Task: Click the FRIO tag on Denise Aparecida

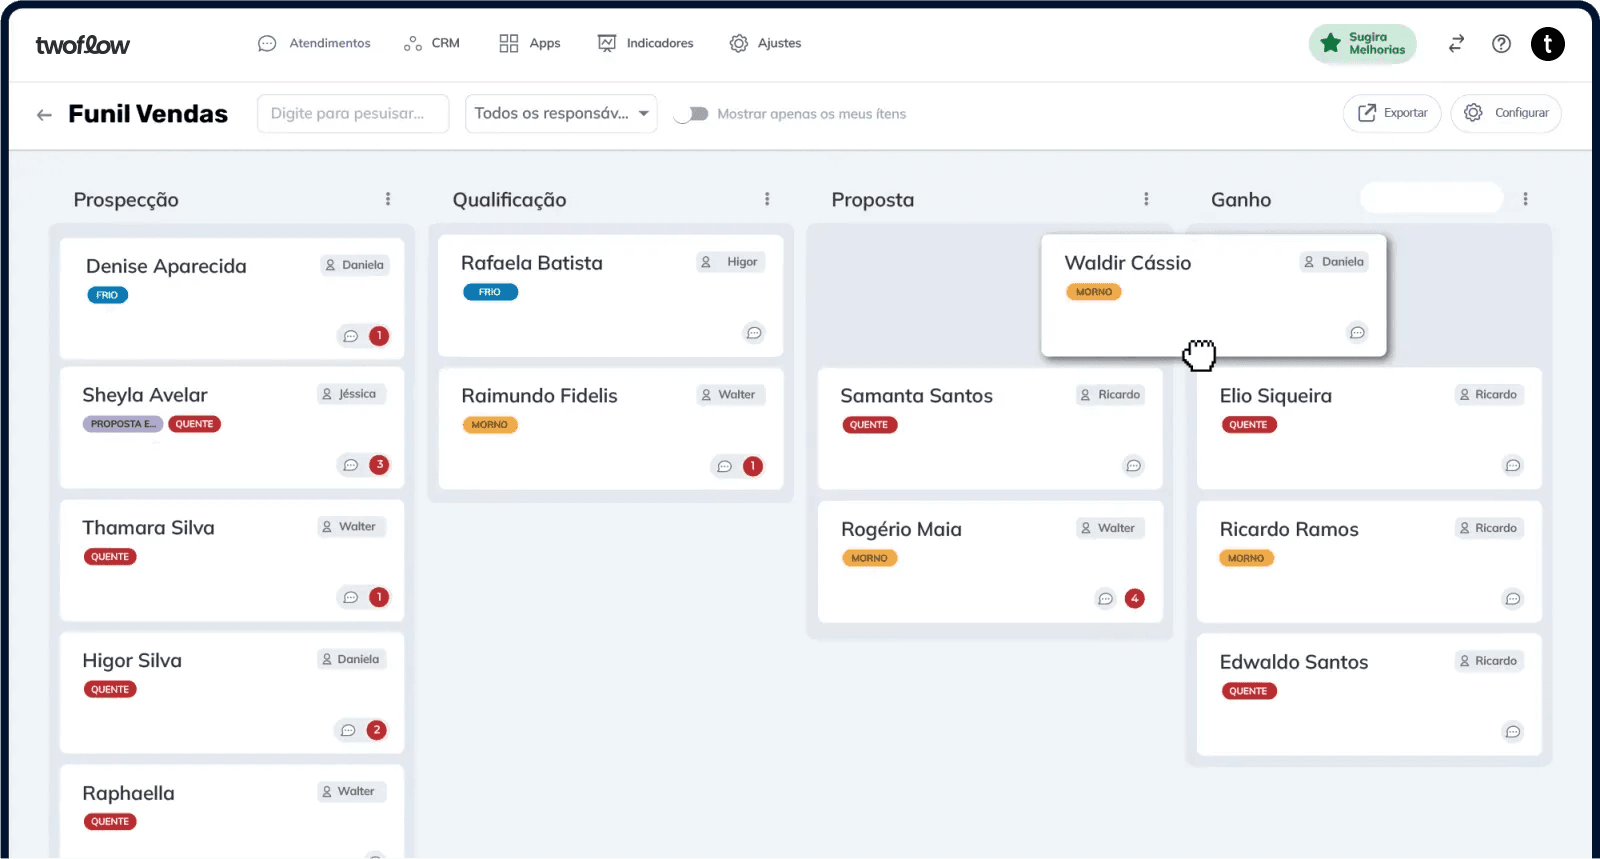Action: point(107,295)
